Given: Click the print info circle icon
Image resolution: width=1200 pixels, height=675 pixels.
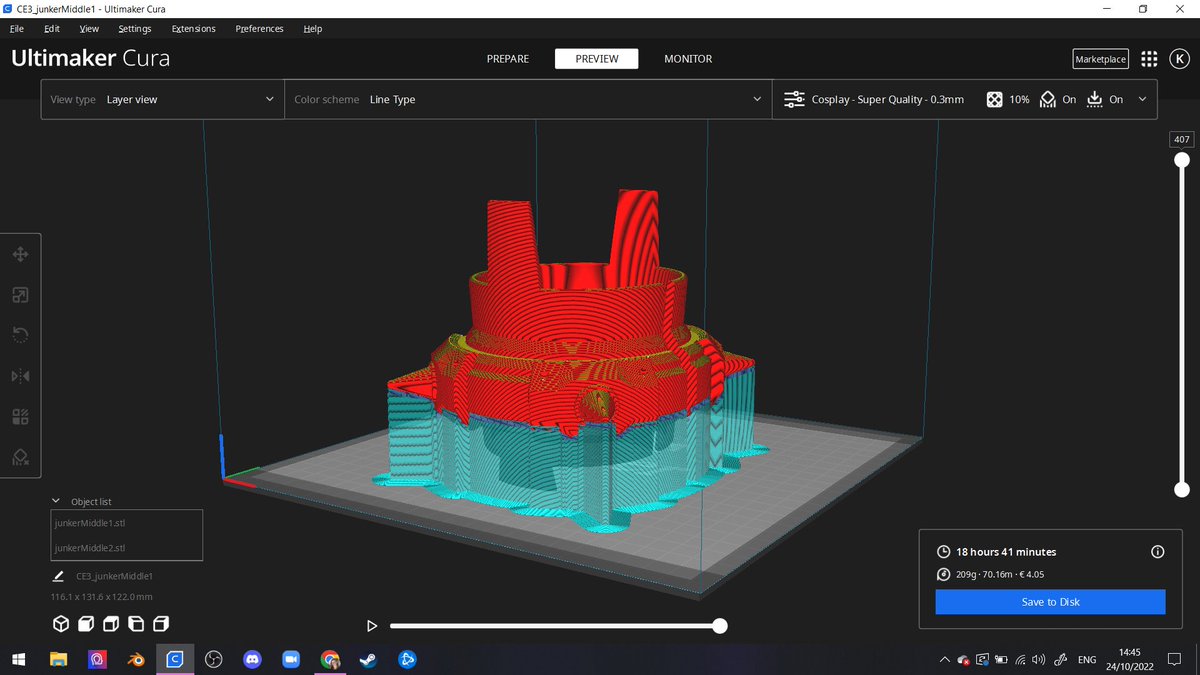Looking at the screenshot, I should pyautogui.click(x=1158, y=552).
